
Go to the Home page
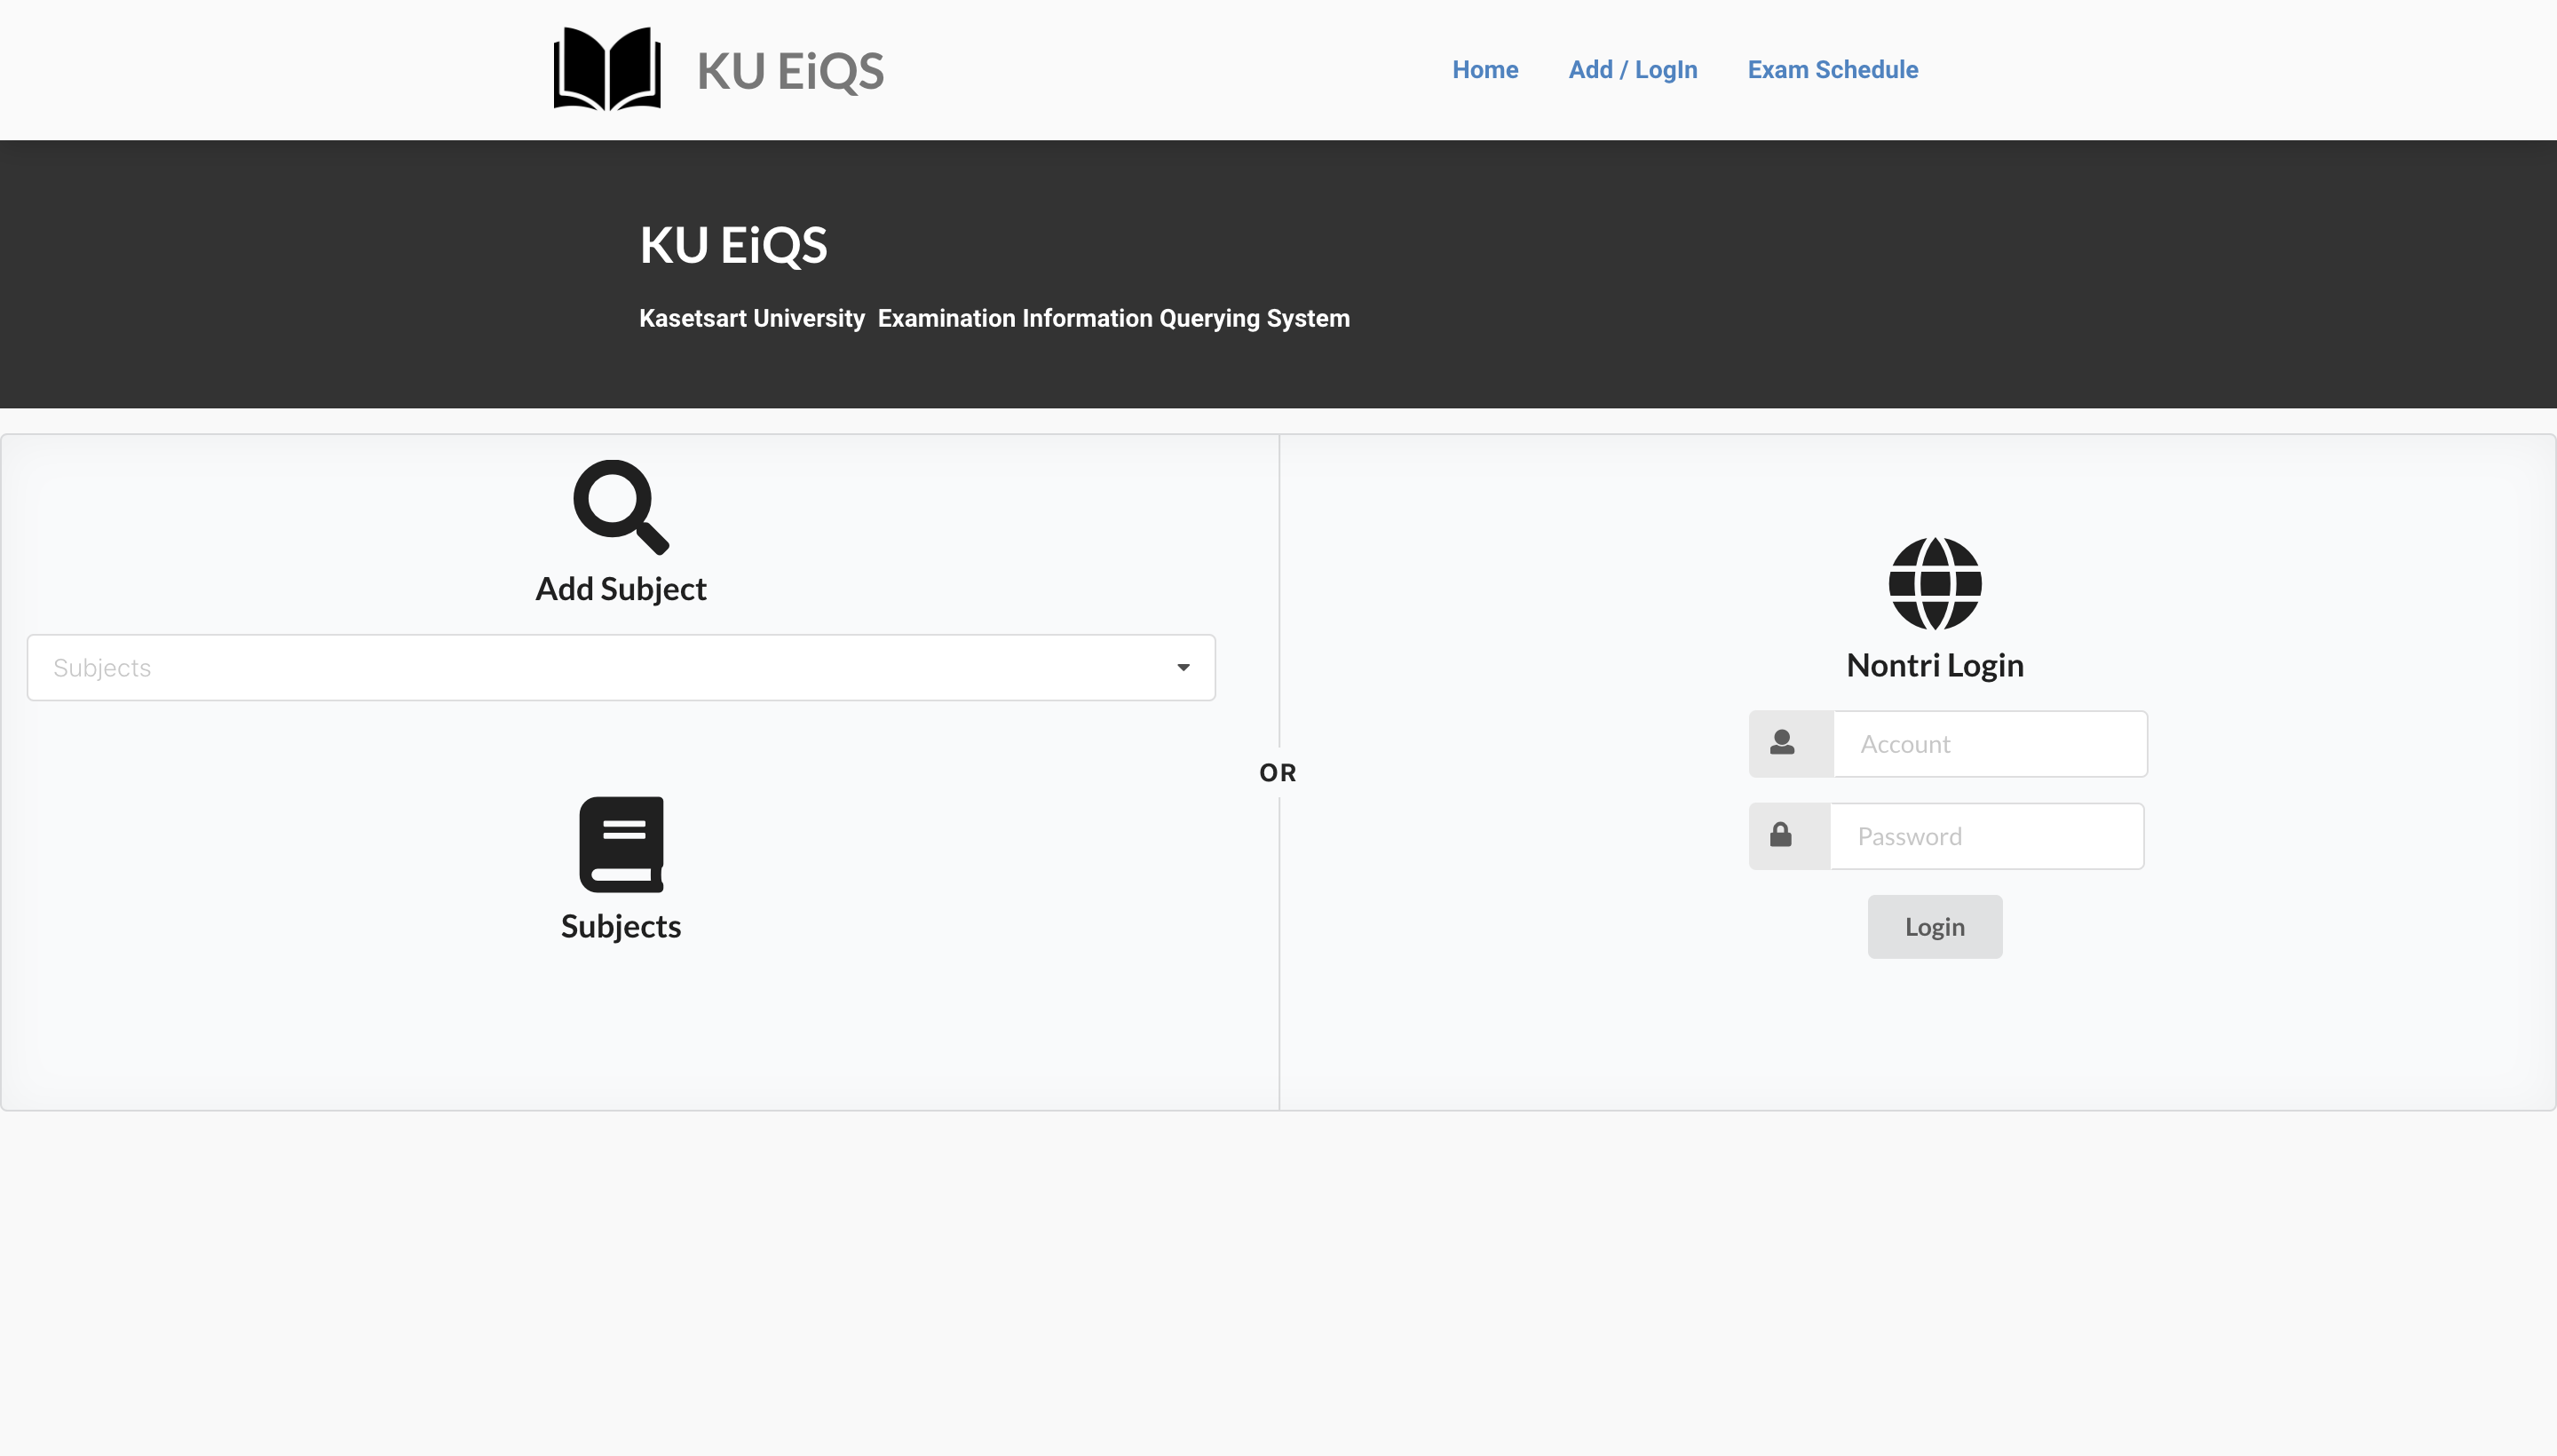pyautogui.click(x=1485, y=69)
